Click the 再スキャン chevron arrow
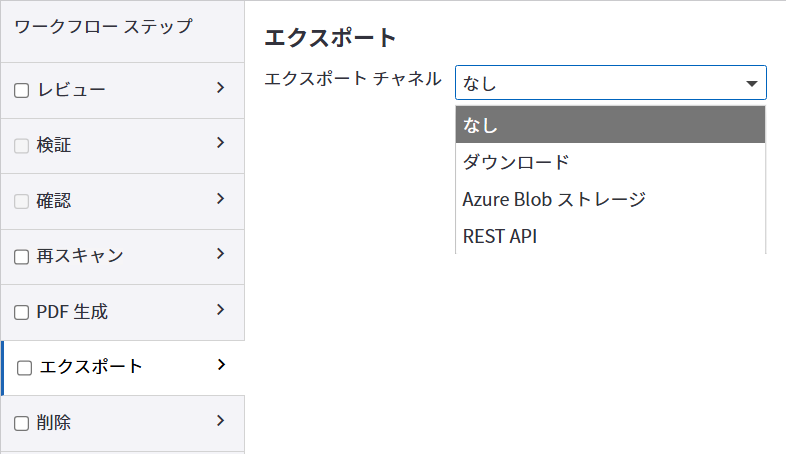The image size is (786, 454). coord(220,255)
